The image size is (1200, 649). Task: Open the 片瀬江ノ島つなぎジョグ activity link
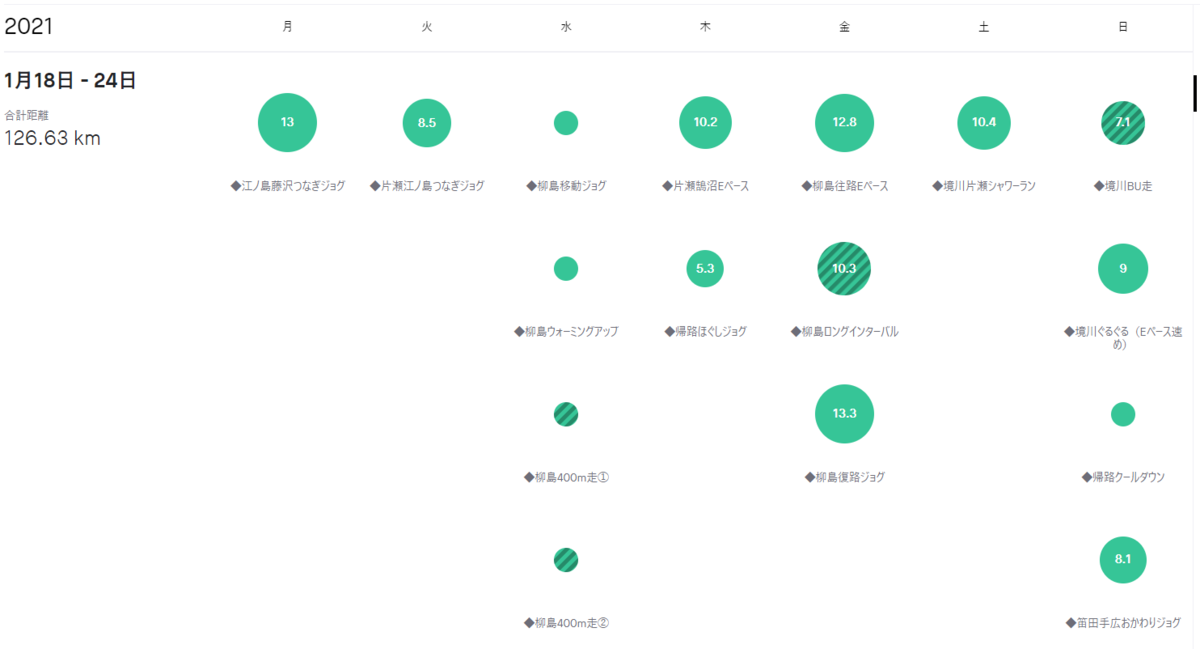coord(427,186)
